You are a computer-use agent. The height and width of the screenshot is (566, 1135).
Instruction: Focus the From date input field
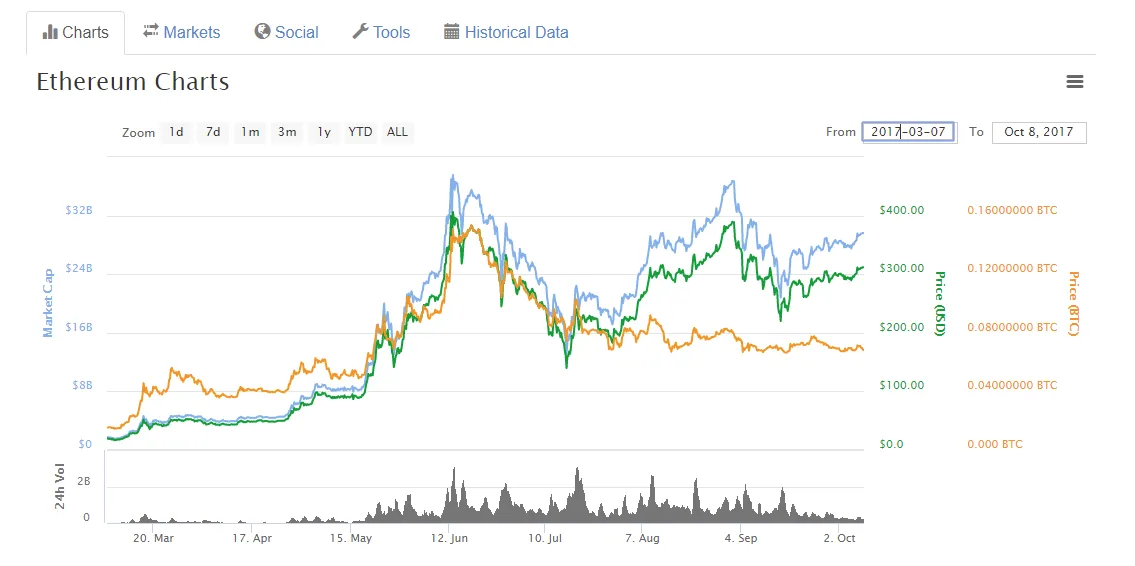coord(908,132)
